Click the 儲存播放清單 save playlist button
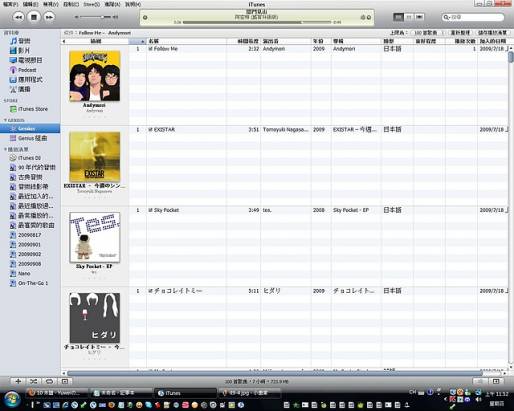This screenshot has height=411, width=514. pyautogui.click(x=493, y=33)
